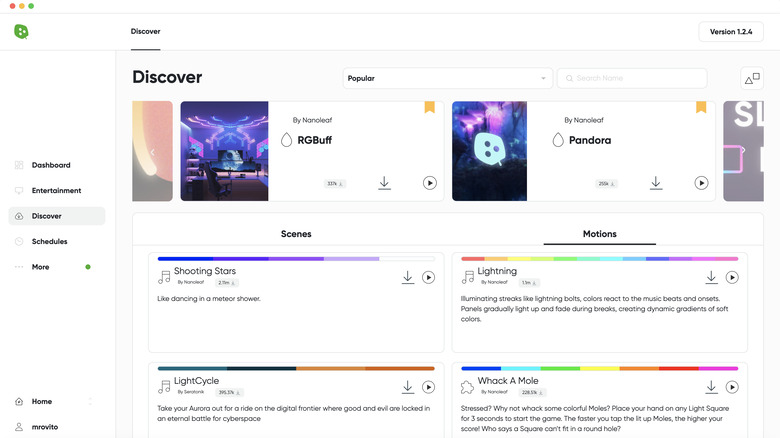Image resolution: width=780 pixels, height=438 pixels.
Task: Preview the Lightning motion
Action: [x=732, y=277]
